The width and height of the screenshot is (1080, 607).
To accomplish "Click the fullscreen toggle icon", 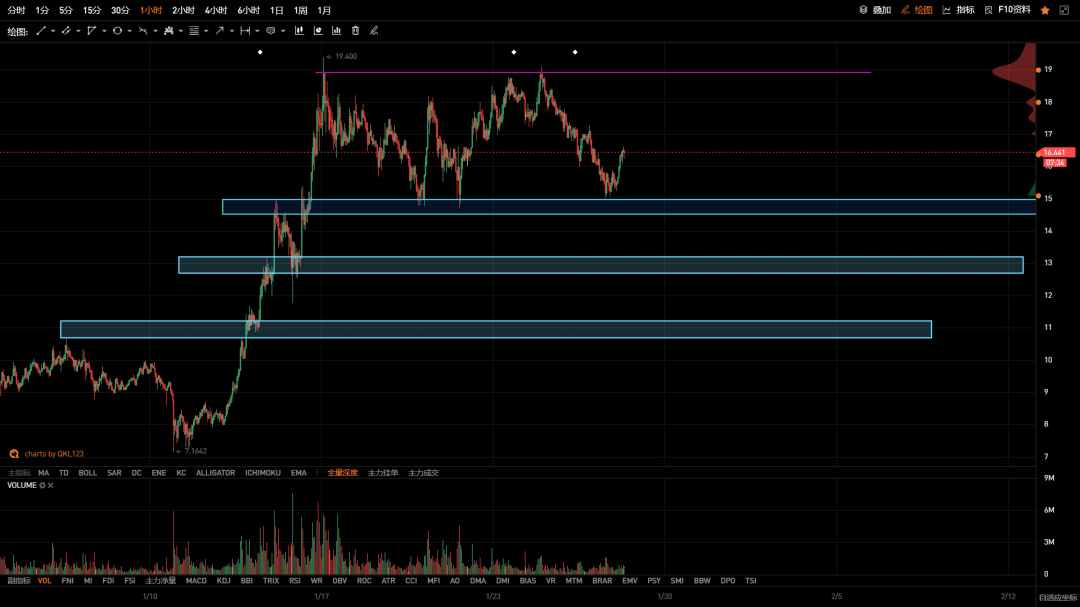I will coord(1064,10).
